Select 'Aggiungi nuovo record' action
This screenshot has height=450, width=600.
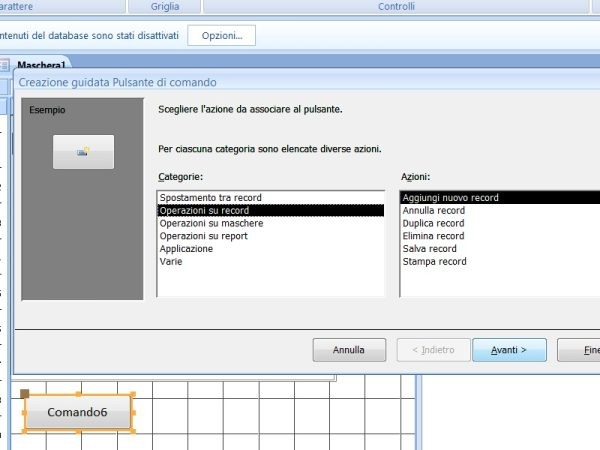click(x=450, y=198)
